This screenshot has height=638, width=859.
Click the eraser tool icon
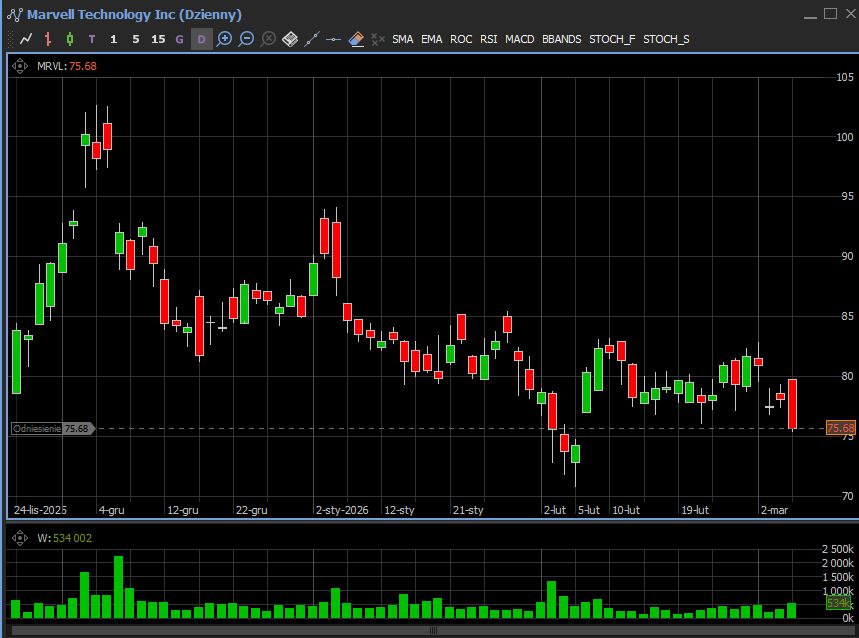[356, 39]
